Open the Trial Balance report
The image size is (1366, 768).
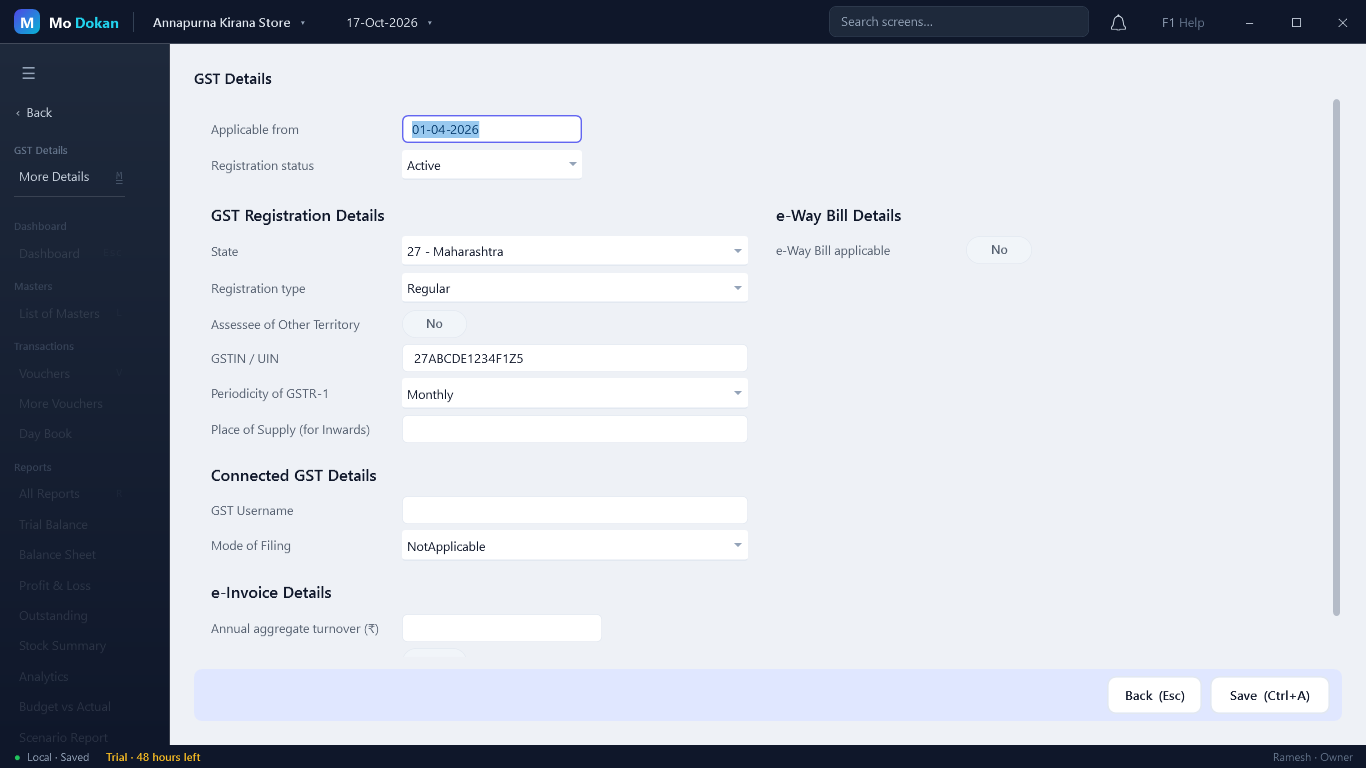pyautogui.click(x=53, y=524)
